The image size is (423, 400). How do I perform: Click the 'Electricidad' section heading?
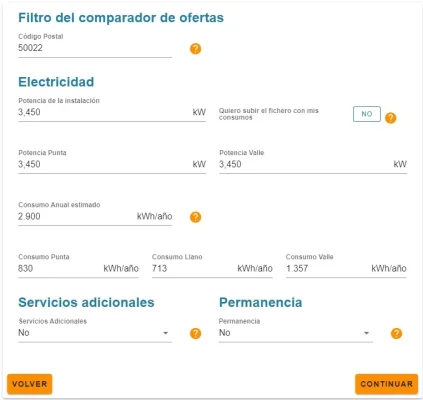(x=56, y=82)
